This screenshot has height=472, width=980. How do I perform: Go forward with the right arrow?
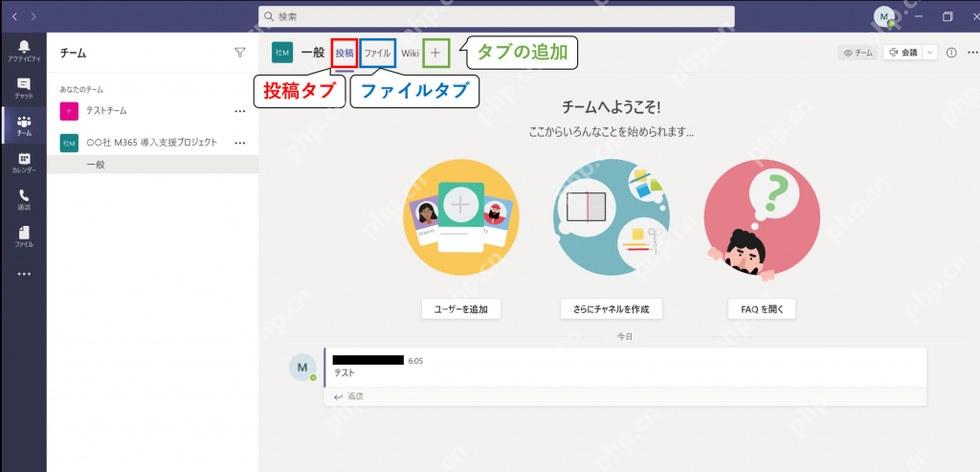33,17
